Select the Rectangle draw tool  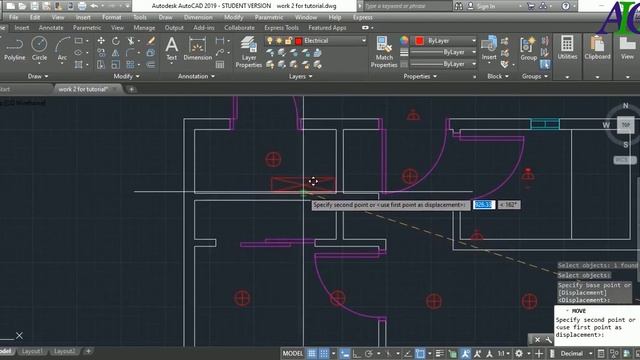(x=79, y=41)
